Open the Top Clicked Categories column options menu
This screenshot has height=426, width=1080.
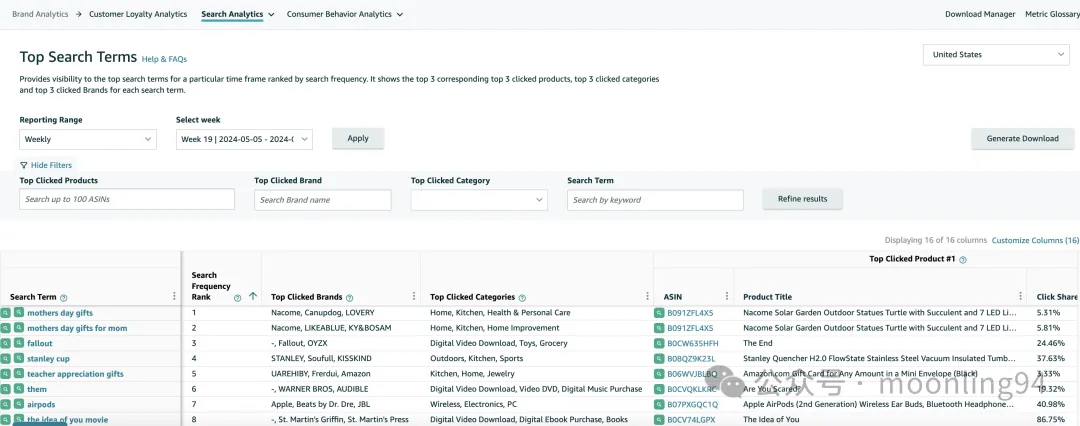(647, 296)
